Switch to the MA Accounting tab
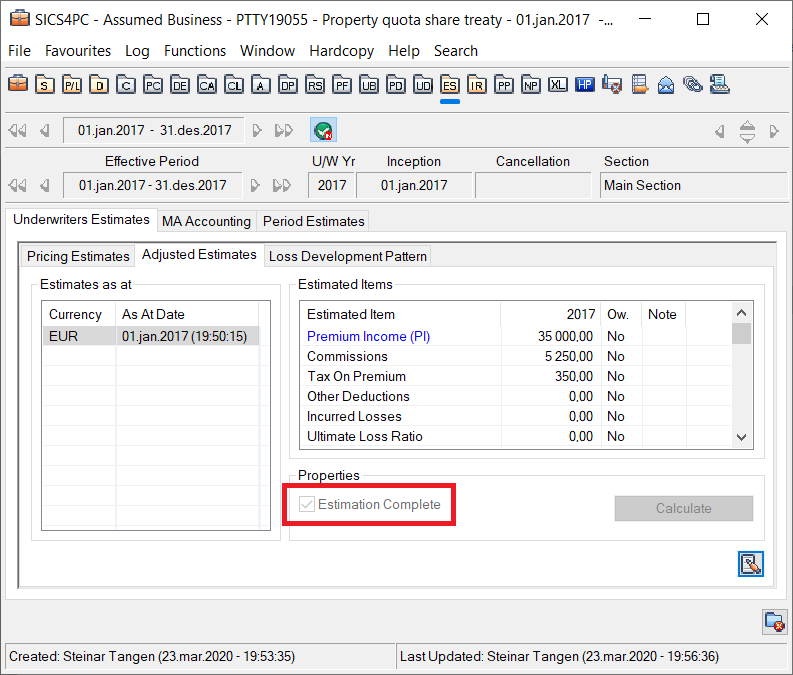This screenshot has width=793, height=675. click(x=206, y=221)
